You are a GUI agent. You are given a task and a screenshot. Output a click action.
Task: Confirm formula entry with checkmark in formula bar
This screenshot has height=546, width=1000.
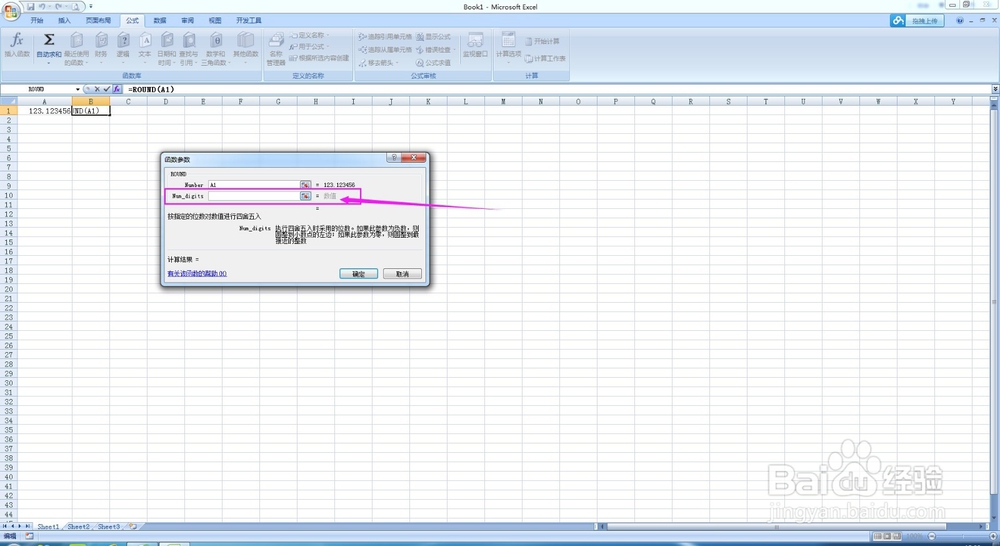tap(107, 89)
